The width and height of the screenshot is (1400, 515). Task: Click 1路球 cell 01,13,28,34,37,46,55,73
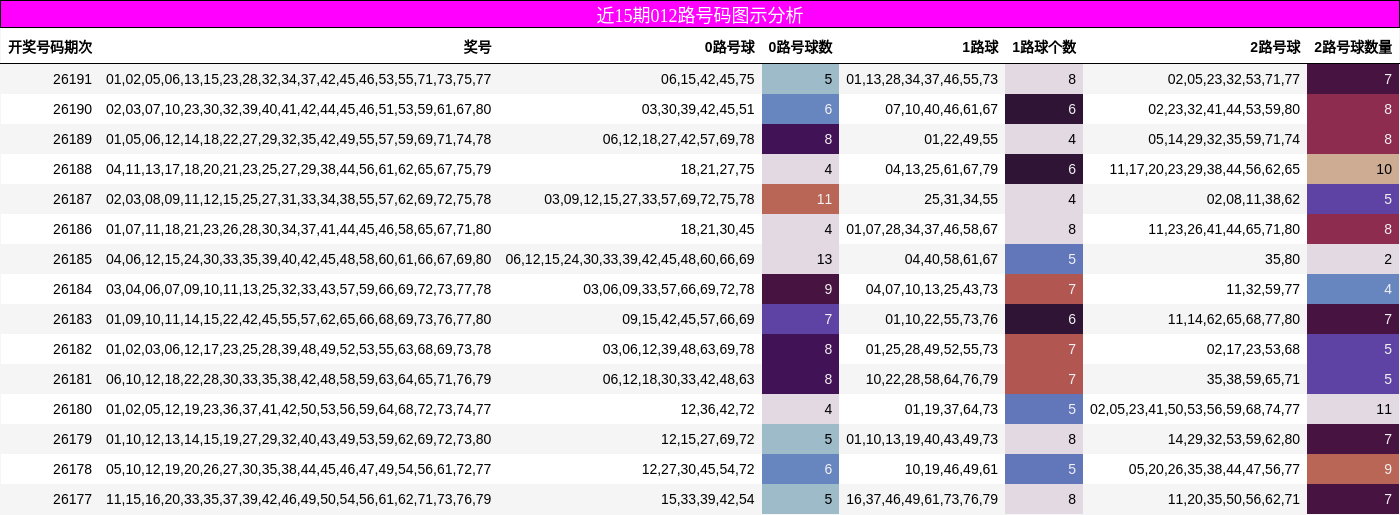(x=922, y=79)
